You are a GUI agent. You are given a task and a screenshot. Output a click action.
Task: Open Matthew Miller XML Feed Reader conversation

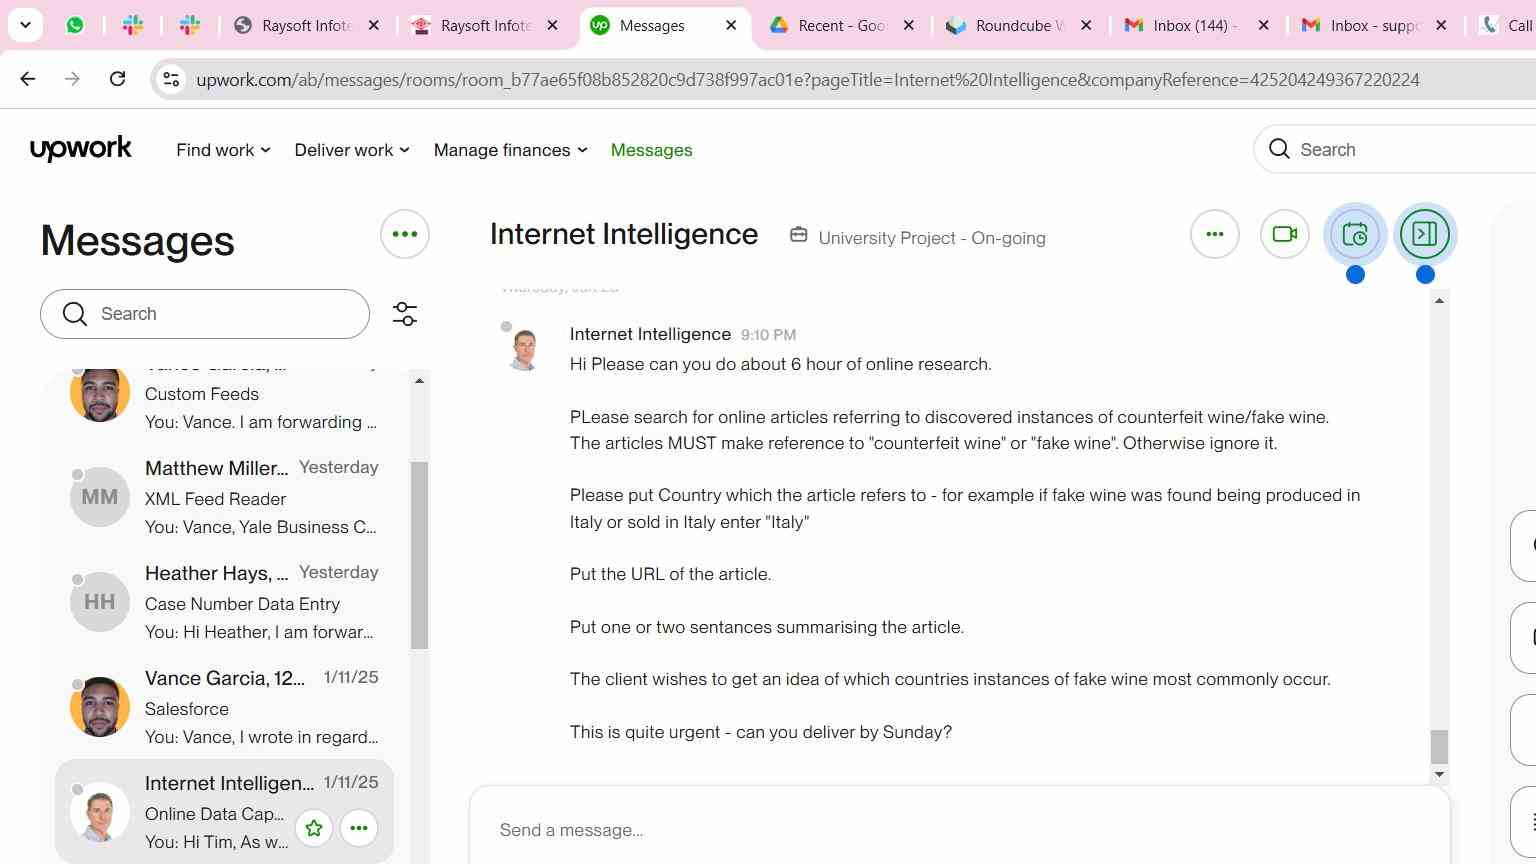click(x=224, y=497)
